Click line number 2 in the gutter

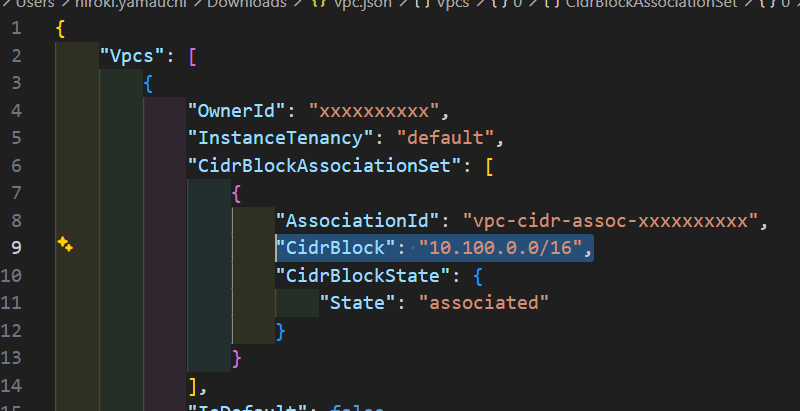point(16,55)
